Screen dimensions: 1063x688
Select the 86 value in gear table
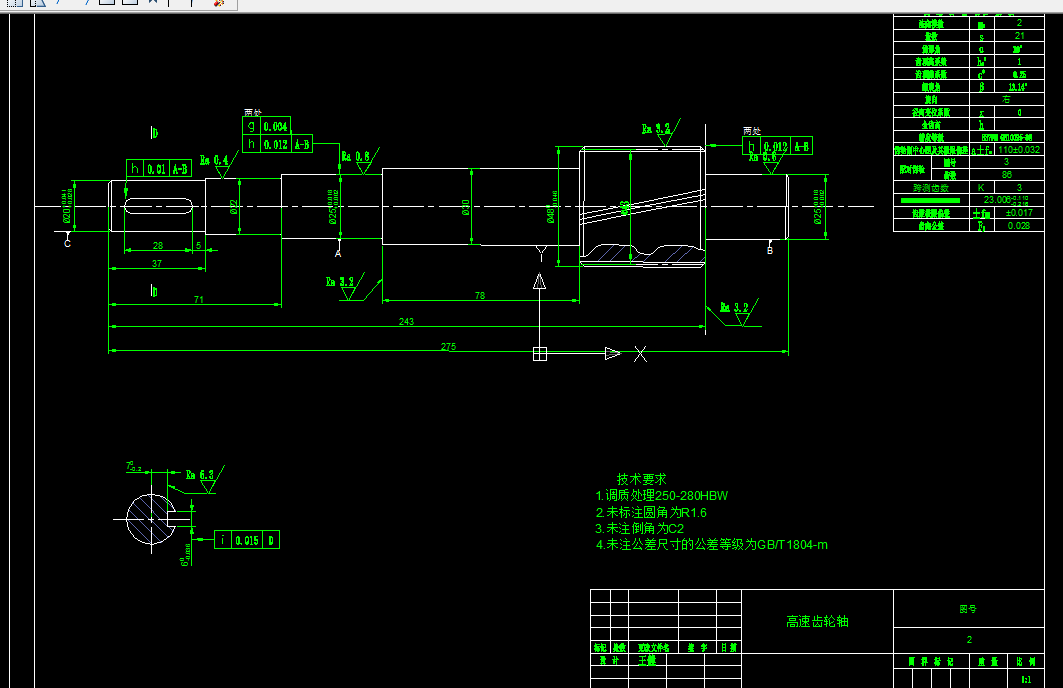pos(1007,174)
